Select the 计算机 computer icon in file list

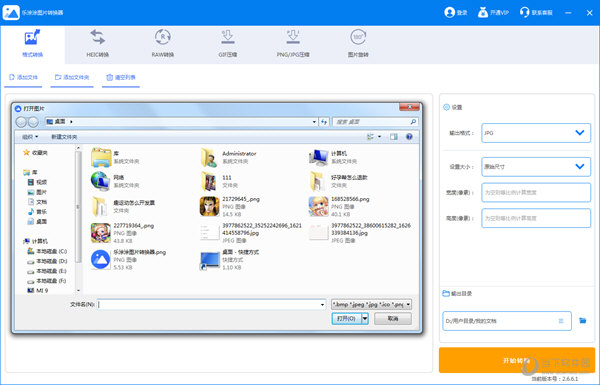pos(318,157)
